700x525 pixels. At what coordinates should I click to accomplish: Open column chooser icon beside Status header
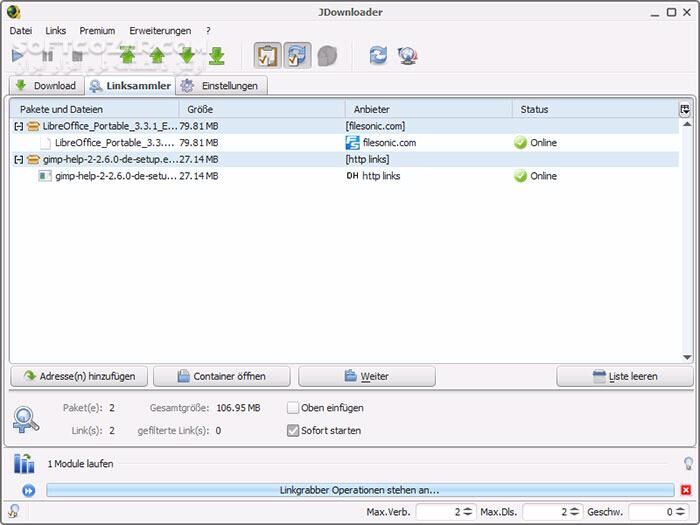click(685, 109)
